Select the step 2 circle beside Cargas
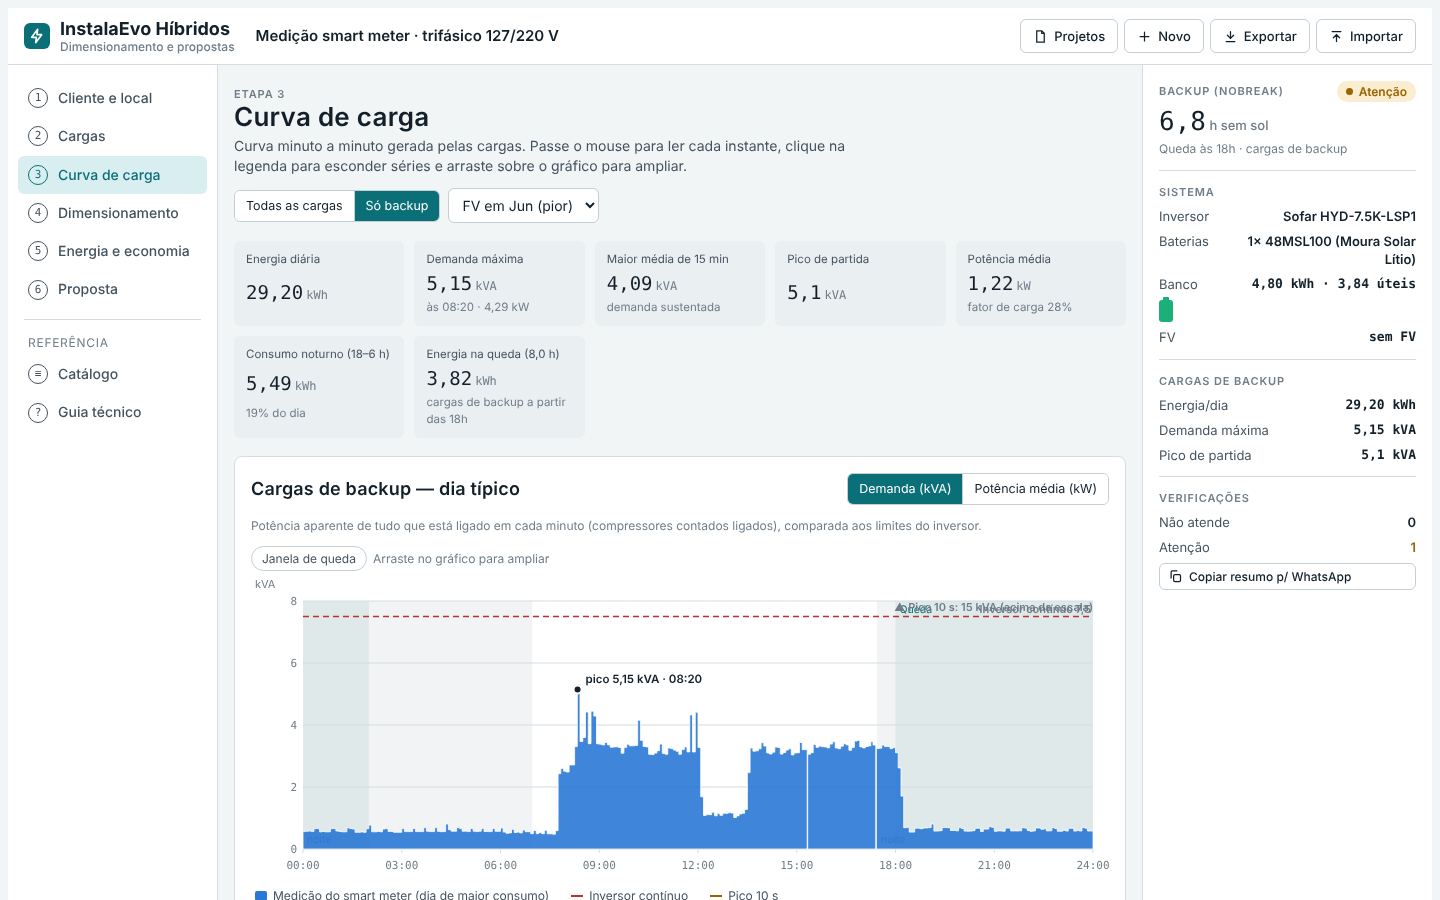Screen dimensions: 1440x900 coord(38,136)
